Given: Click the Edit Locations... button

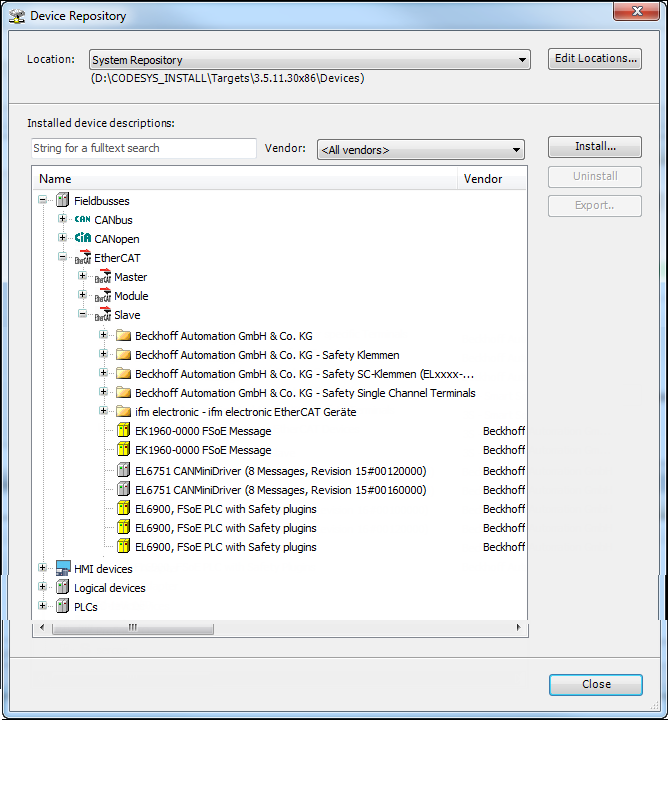Looking at the screenshot, I should coord(594,59).
